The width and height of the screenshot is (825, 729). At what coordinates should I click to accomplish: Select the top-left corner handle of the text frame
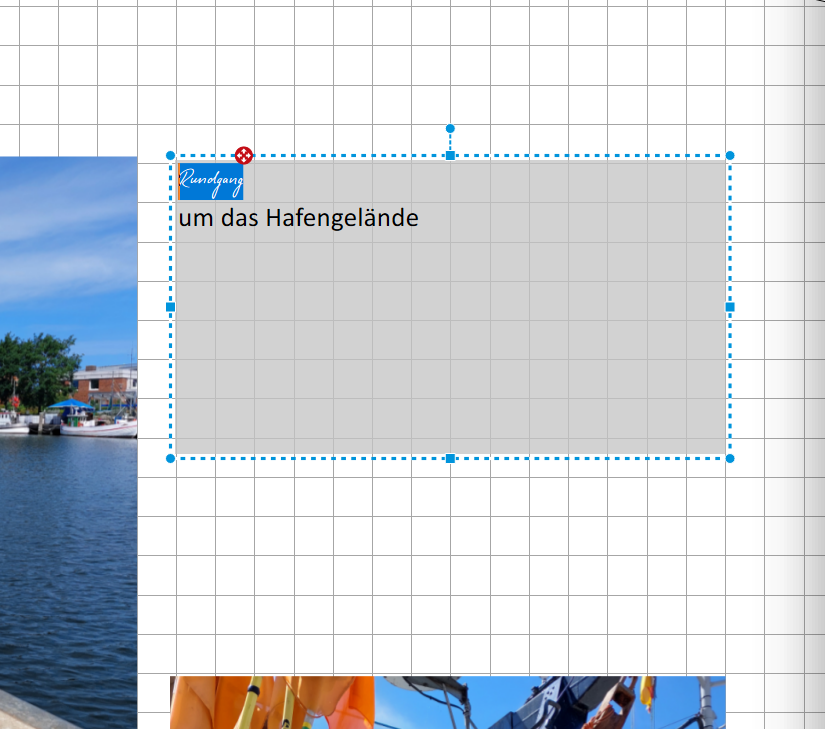coord(170,155)
